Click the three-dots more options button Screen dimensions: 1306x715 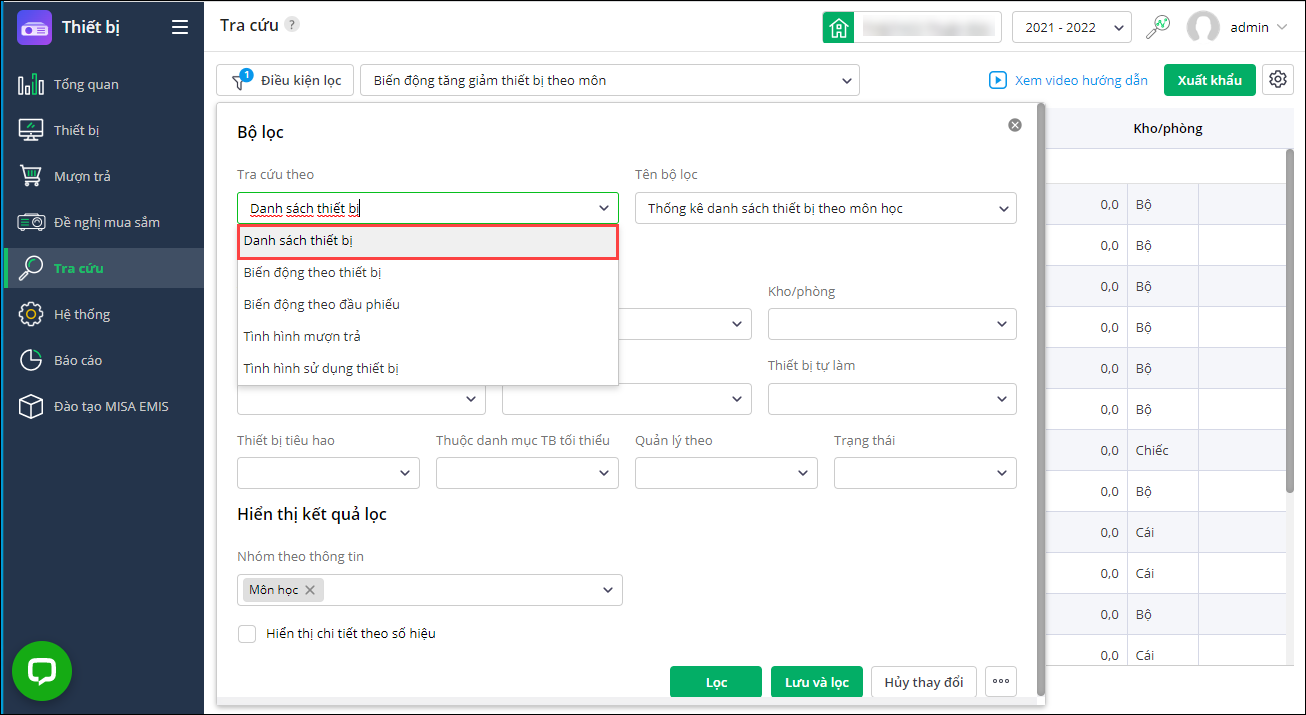pos(1001,682)
